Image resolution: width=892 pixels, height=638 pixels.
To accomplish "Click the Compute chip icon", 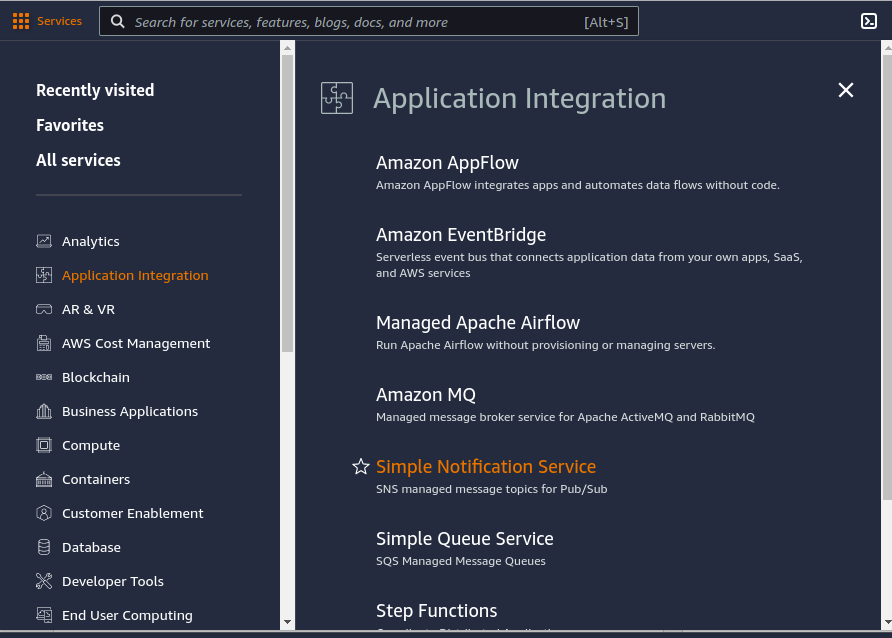I will [44, 445].
